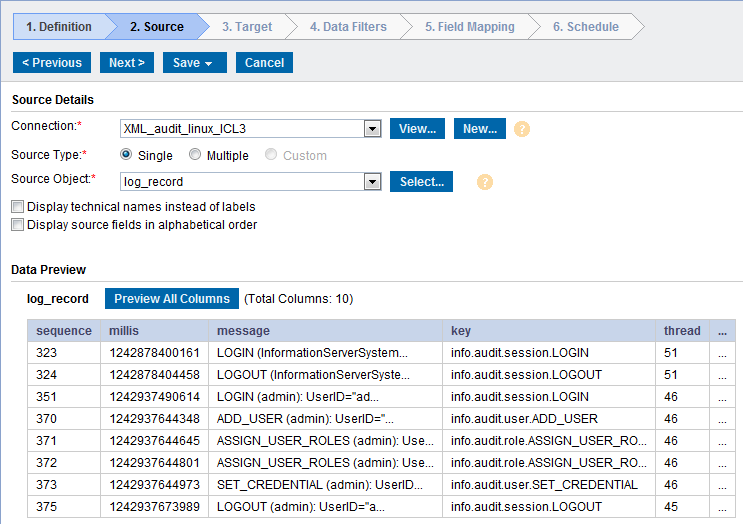Click millis value 1242878400161
743x524 pixels.
tap(154, 353)
